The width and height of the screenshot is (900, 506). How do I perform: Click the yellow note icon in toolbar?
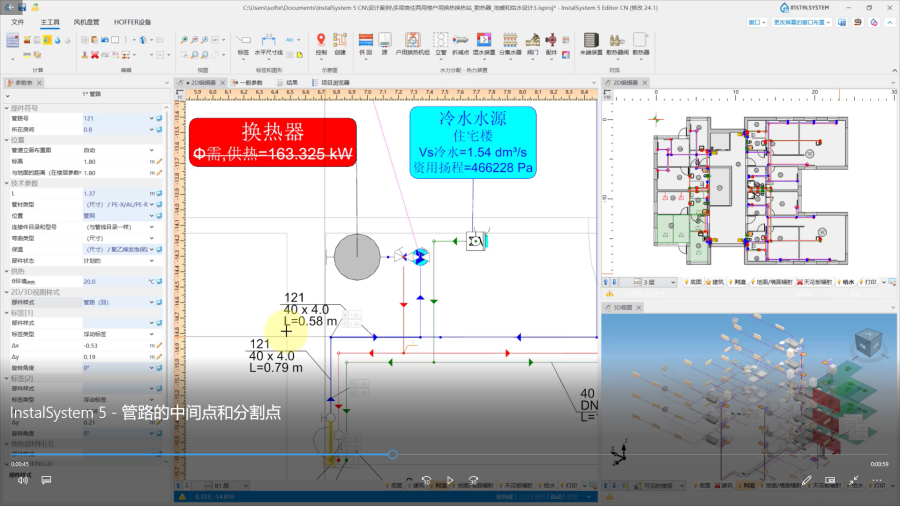click(x=300, y=55)
